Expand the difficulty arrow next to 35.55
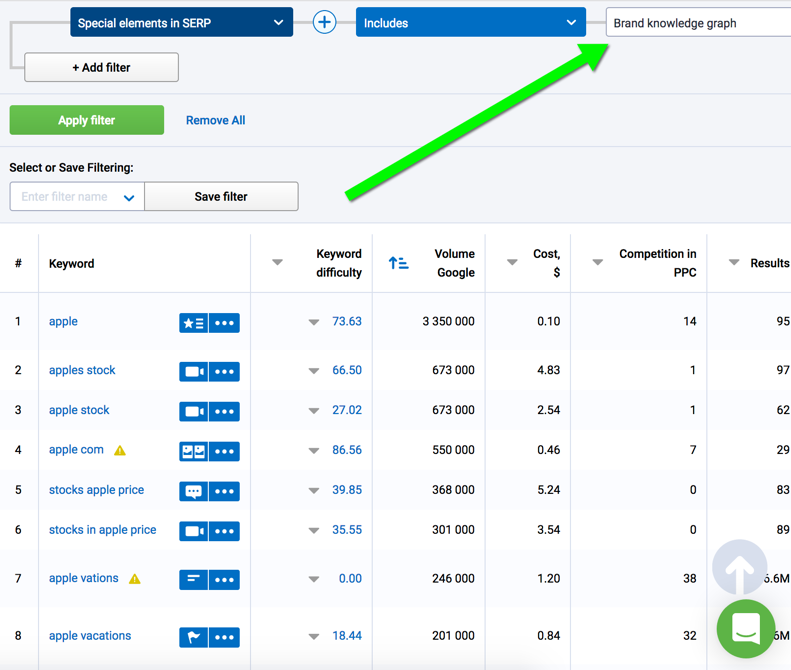 coord(314,530)
